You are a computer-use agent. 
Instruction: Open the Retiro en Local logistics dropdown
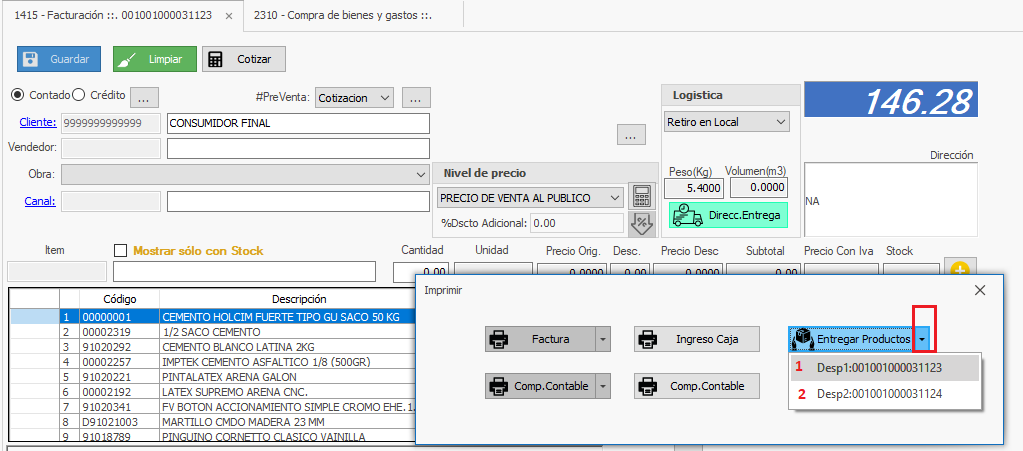725,122
